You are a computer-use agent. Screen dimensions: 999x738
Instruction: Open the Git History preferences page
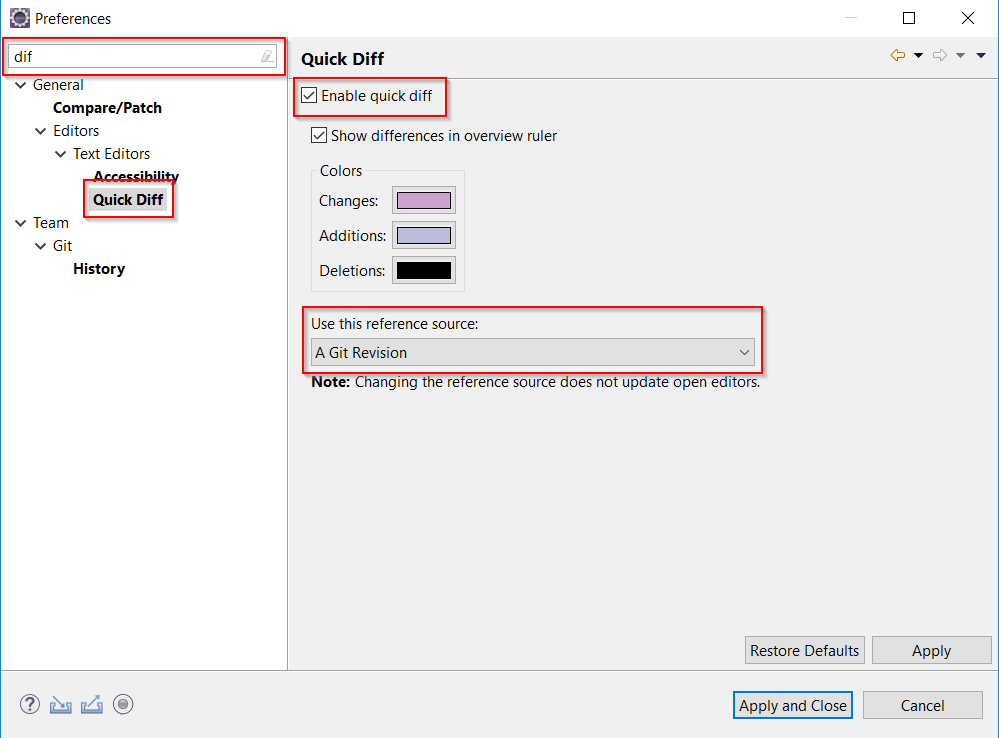click(x=99, y=269)
